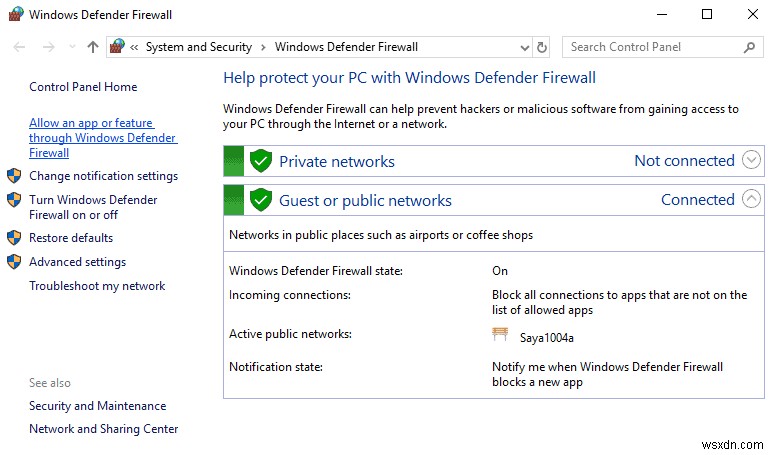775x455 pixels.
Task: Open Advanced settings
Action: 78,262
